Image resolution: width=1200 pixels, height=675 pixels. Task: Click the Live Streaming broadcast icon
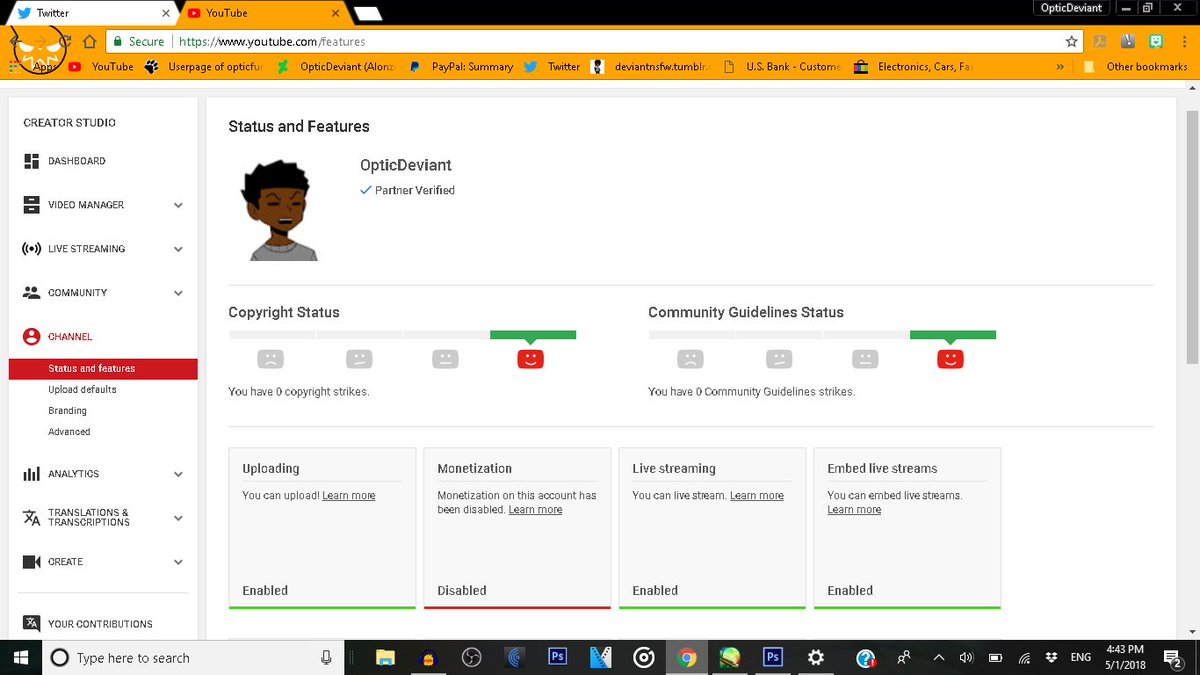[31, 248]
